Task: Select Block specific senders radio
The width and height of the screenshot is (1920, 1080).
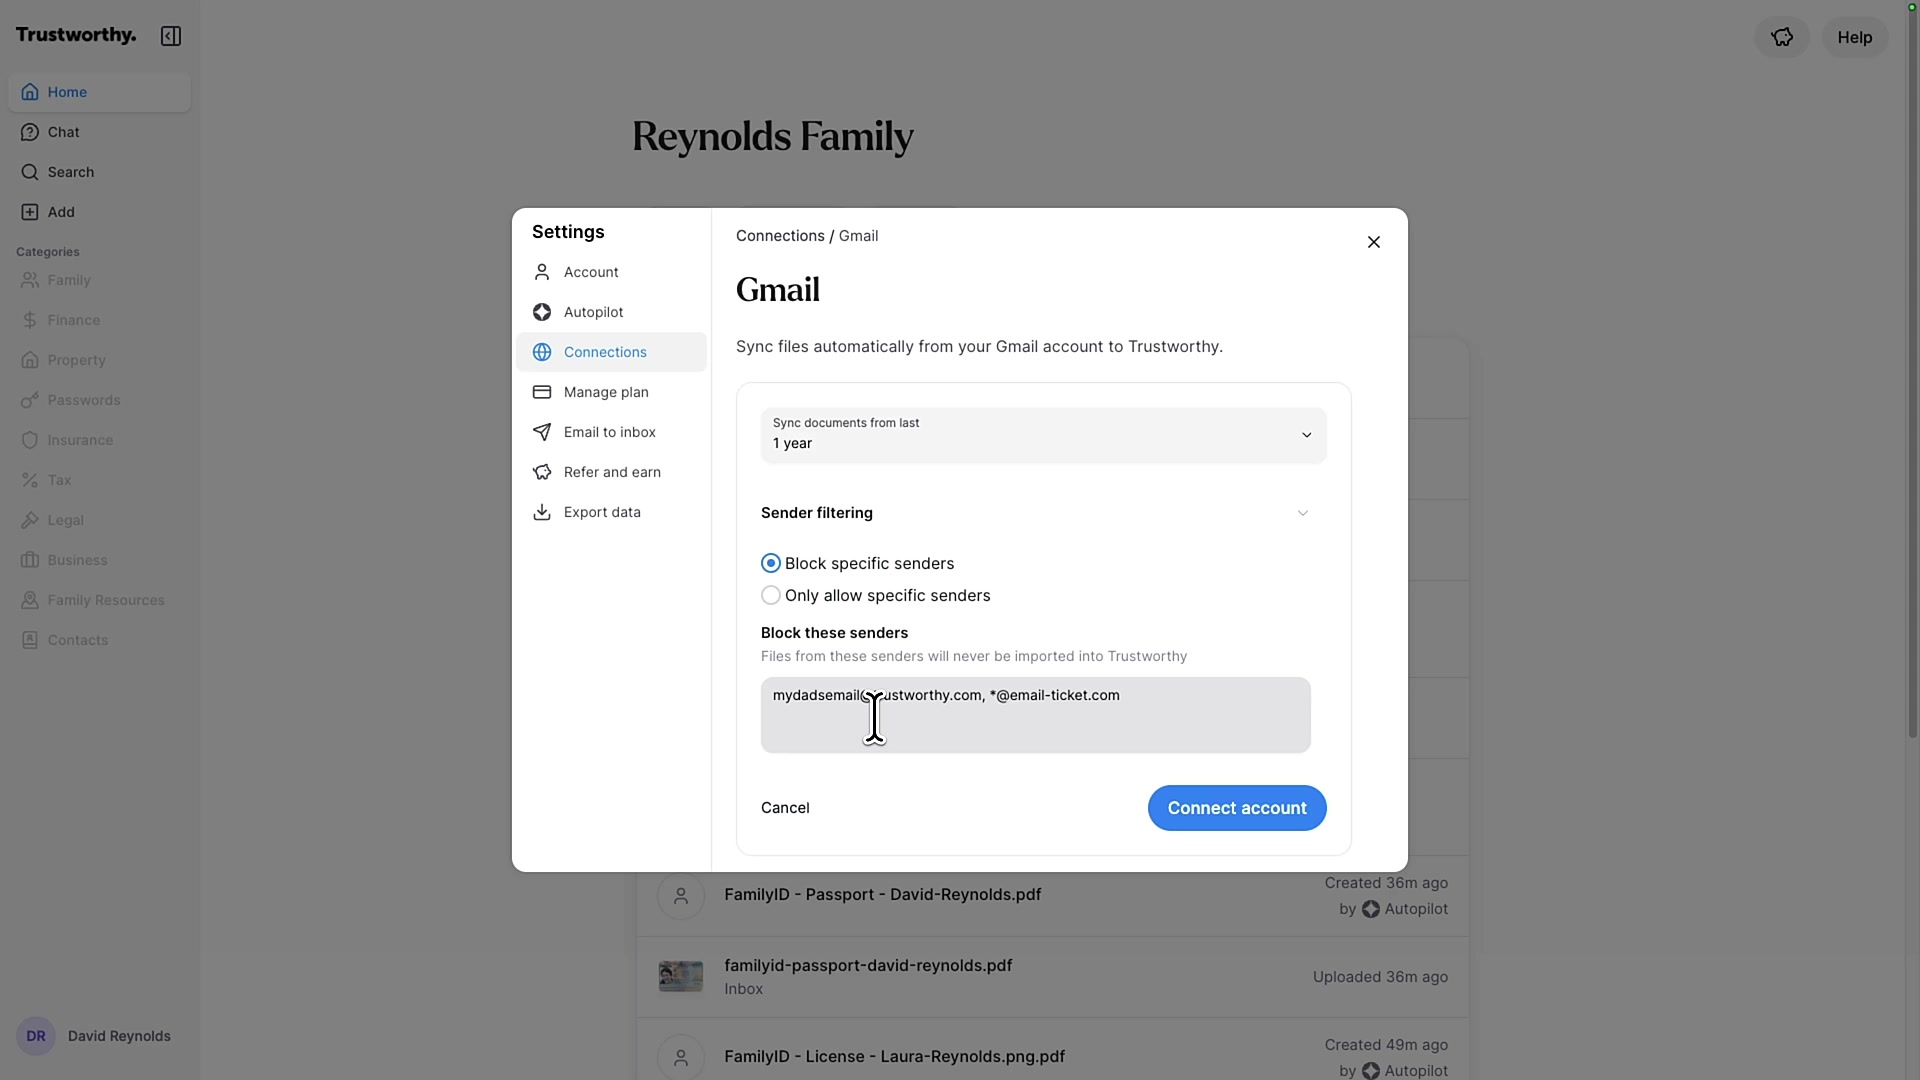Action: point(771,564)
